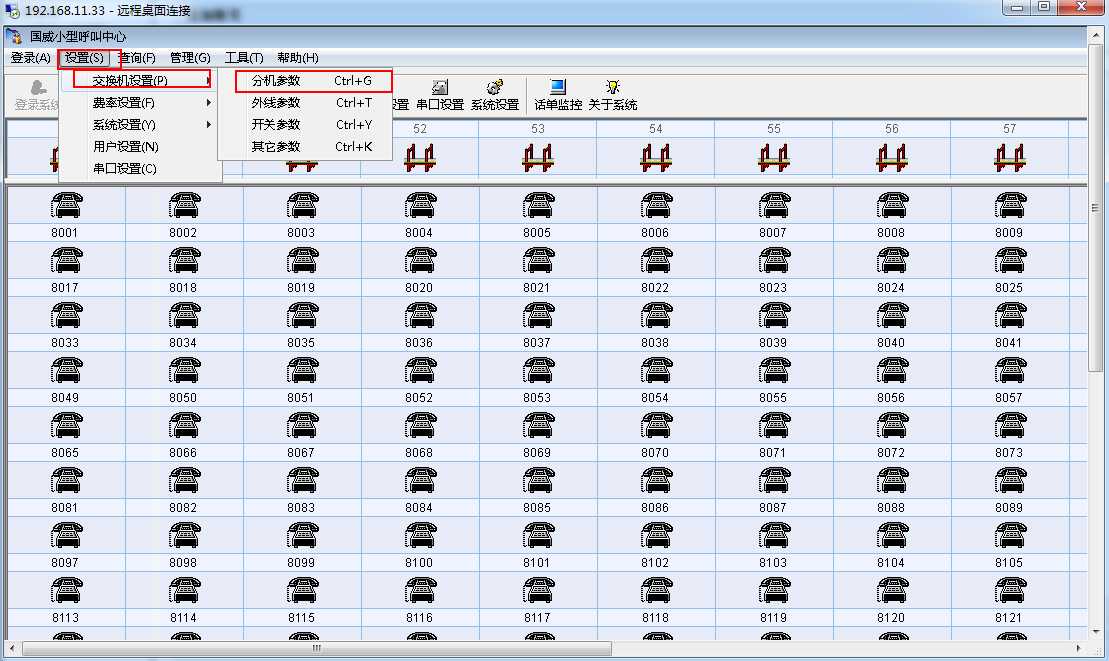1109x661 pixels.
Task: Select trunk line 57 icon
Action: 1009,158
